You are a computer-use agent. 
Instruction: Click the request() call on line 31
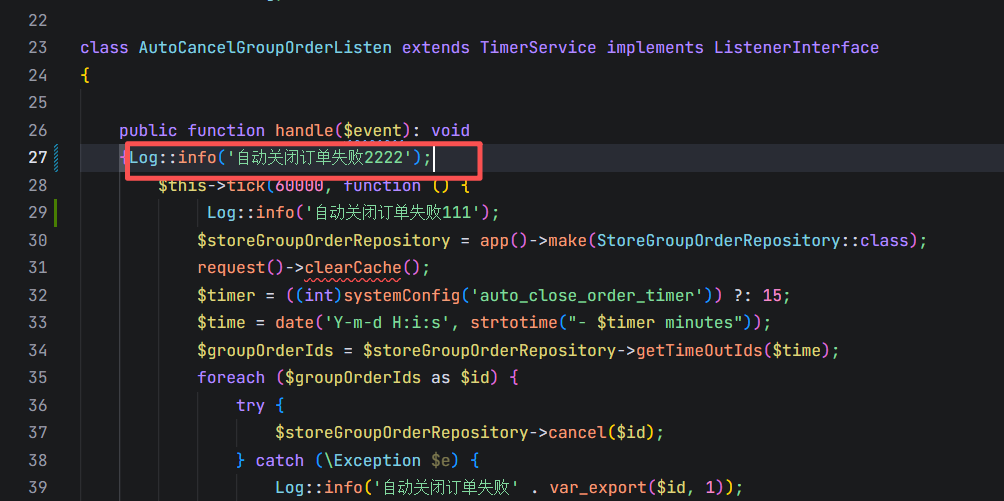[241, 268]
